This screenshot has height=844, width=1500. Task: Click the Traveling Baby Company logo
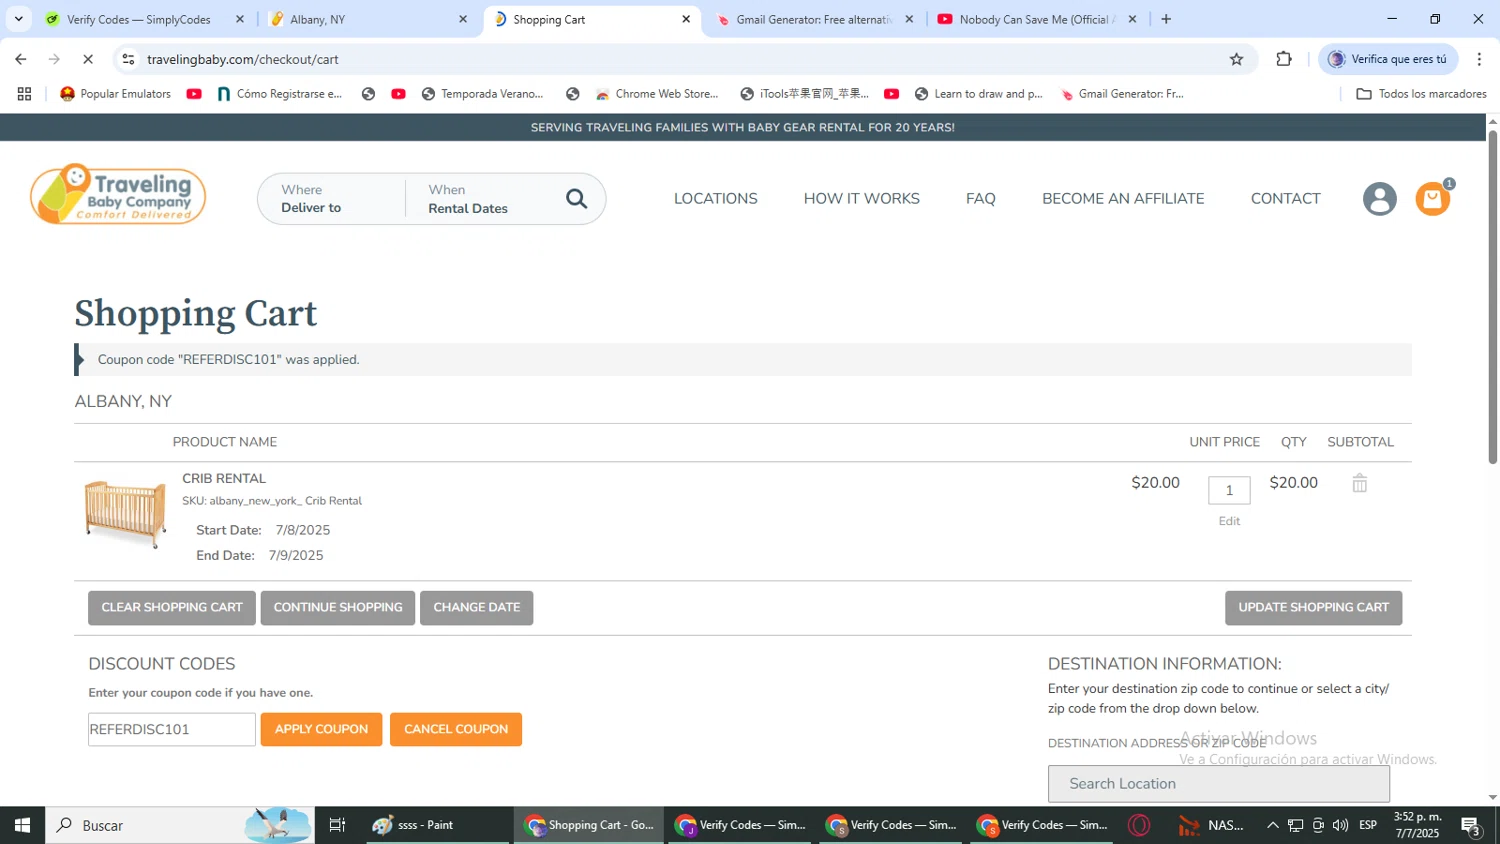pos(118,194)
